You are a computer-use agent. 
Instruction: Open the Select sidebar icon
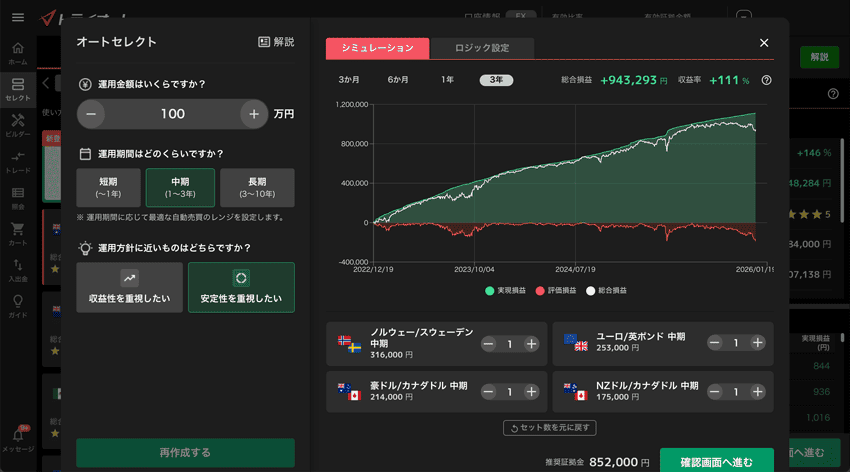(18, 90)
